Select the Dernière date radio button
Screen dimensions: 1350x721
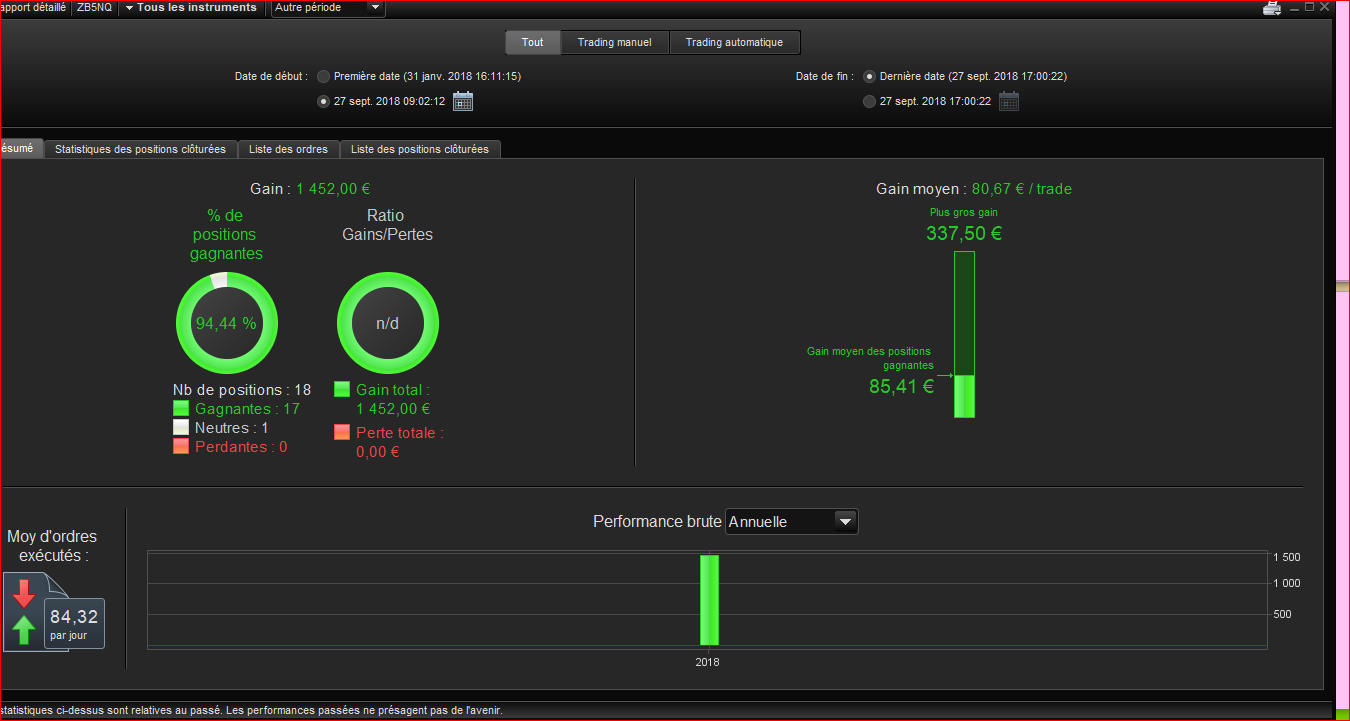[869, 76]
